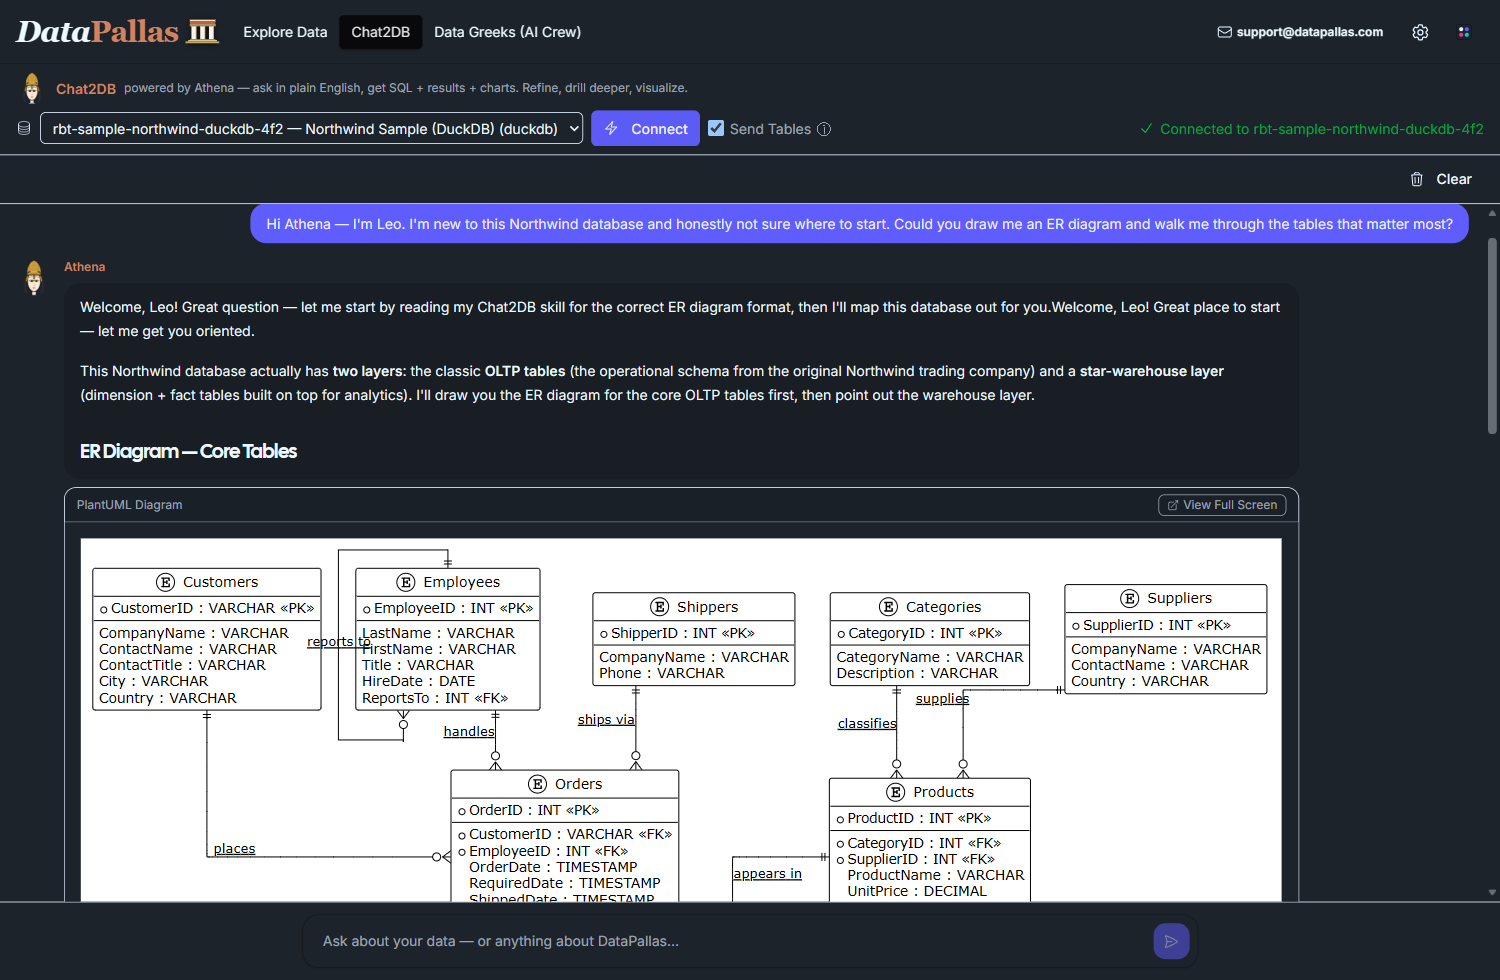
Task: Click the "ER Diagram — Core Tables" heading
Action: (x=188, y=451)
